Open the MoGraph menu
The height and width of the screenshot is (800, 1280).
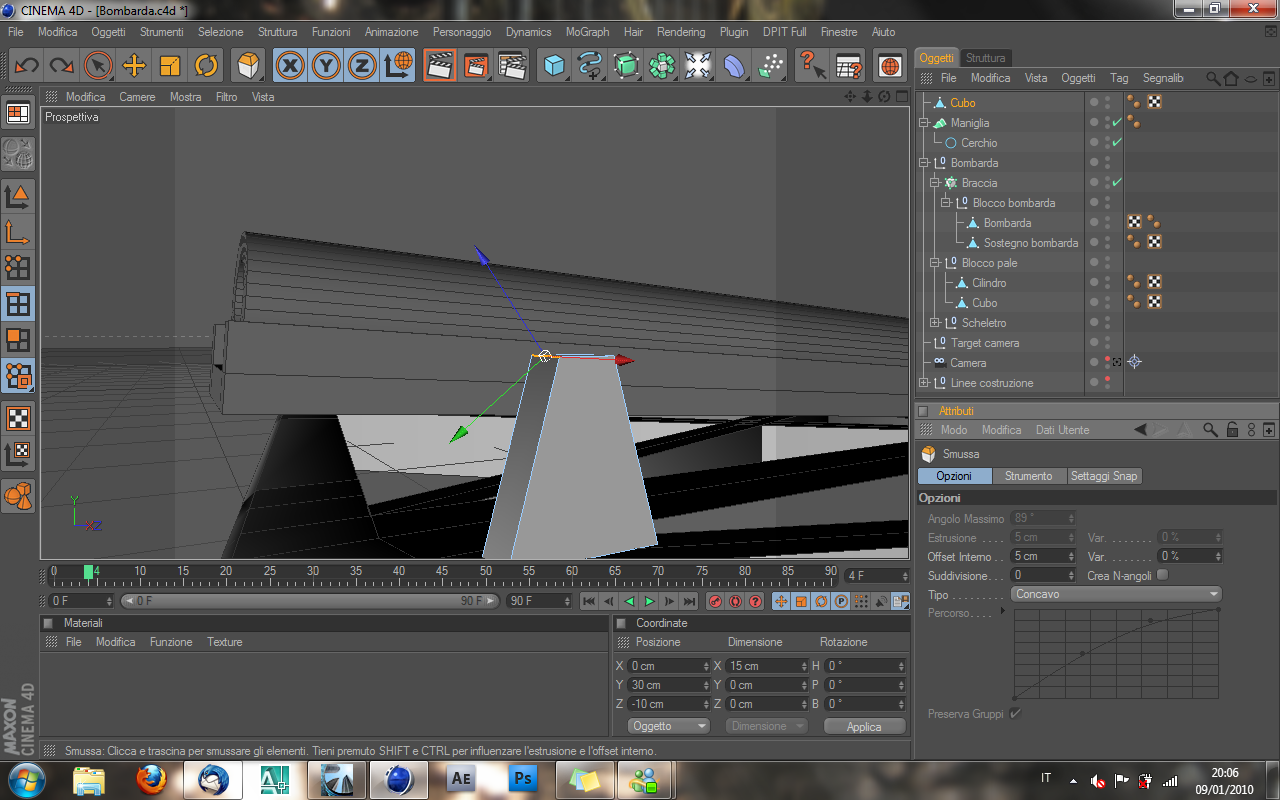point(587,32)
